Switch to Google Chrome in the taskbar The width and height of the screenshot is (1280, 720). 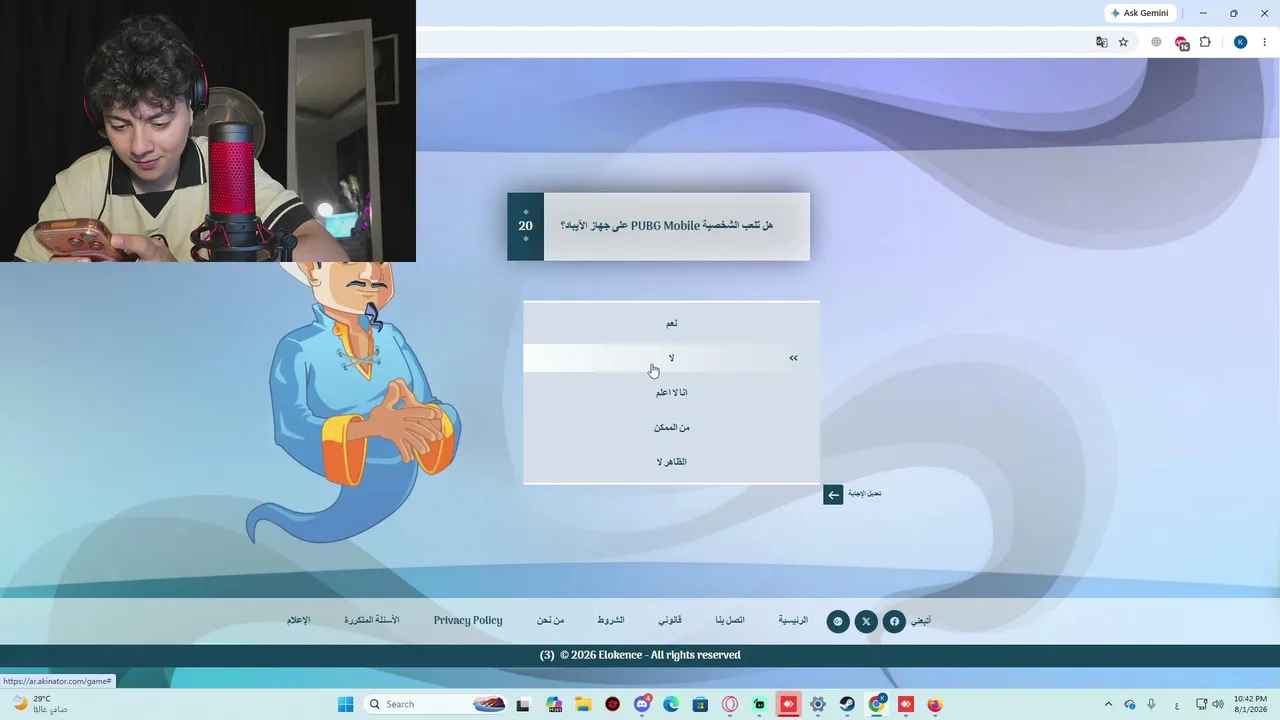click(877, 704)
